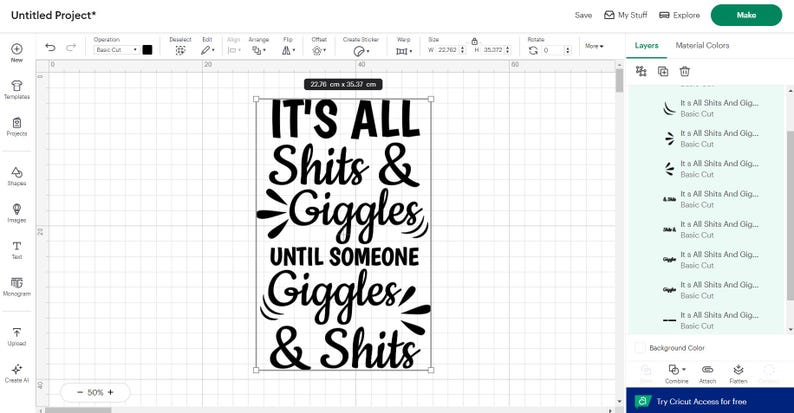Redo the last undone action
794x413 pixels.
(71, 47)
